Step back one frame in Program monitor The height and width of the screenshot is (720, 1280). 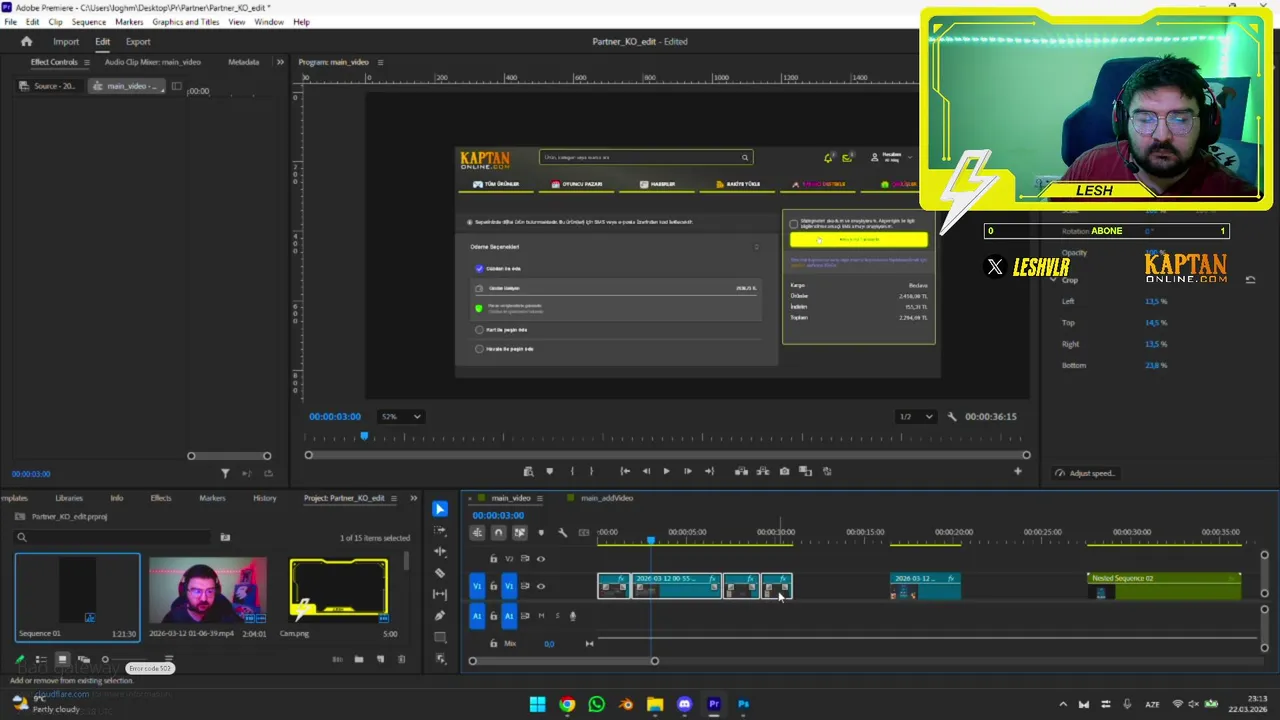[x=646, y=471]
